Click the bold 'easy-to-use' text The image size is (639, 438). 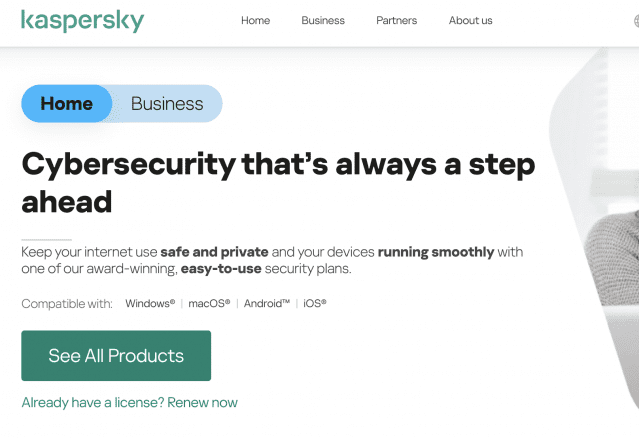222,269
